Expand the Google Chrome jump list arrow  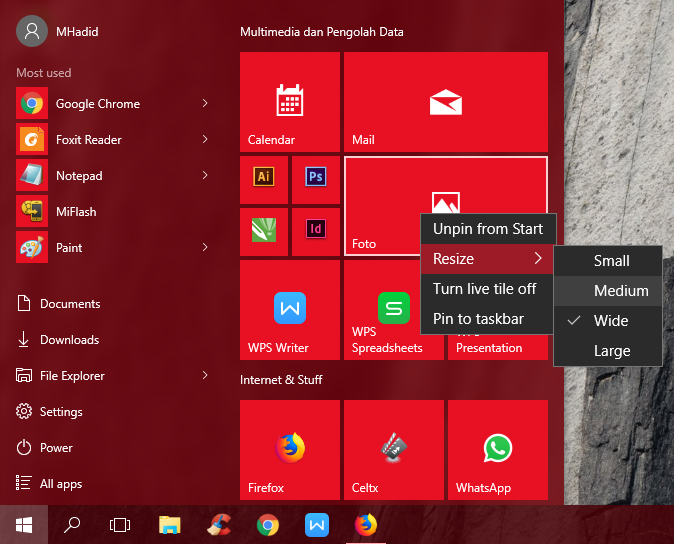(205, 103)
